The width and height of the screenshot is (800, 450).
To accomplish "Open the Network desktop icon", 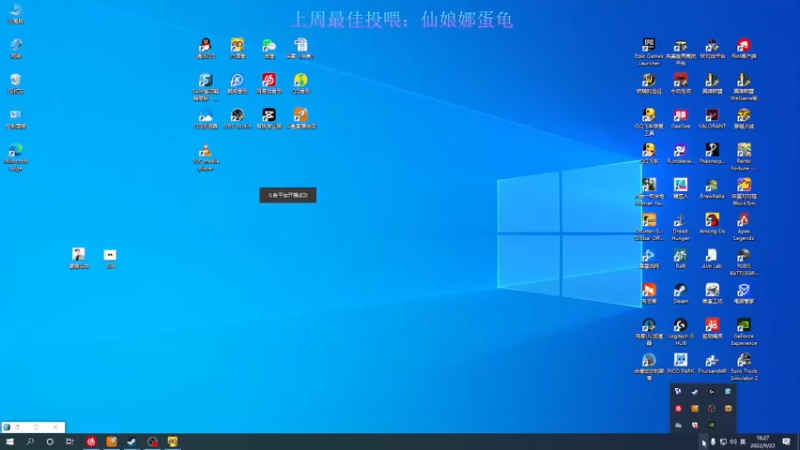I will pyautogui.click(x=16, y=48).
